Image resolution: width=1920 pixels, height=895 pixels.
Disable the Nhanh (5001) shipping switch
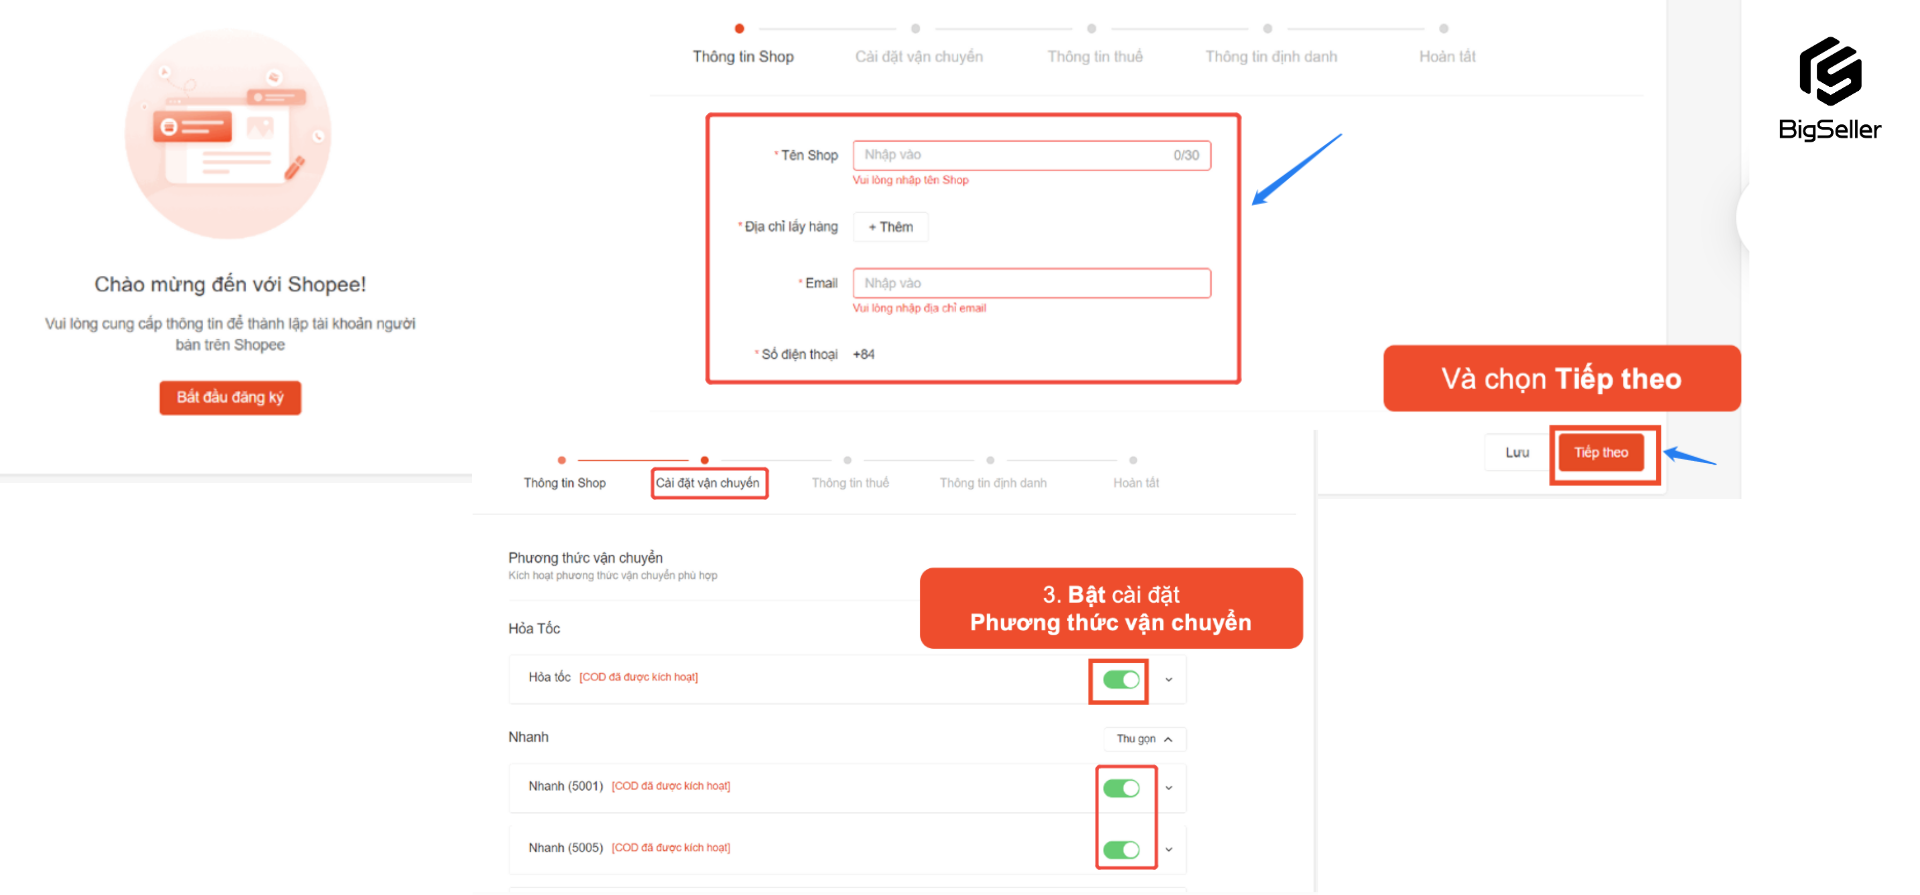pos(1121,788)
